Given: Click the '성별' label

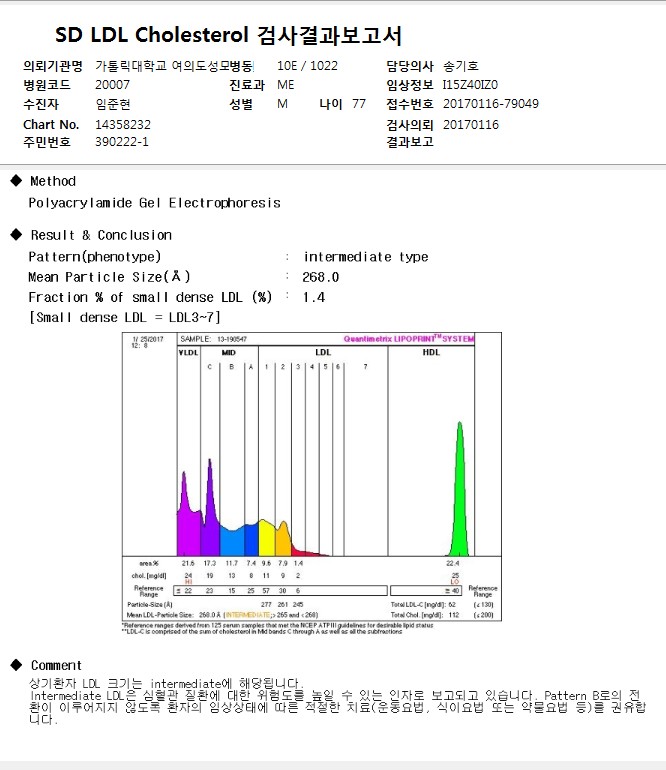Looking at the screenshot, I should click(x=241, y=104).
